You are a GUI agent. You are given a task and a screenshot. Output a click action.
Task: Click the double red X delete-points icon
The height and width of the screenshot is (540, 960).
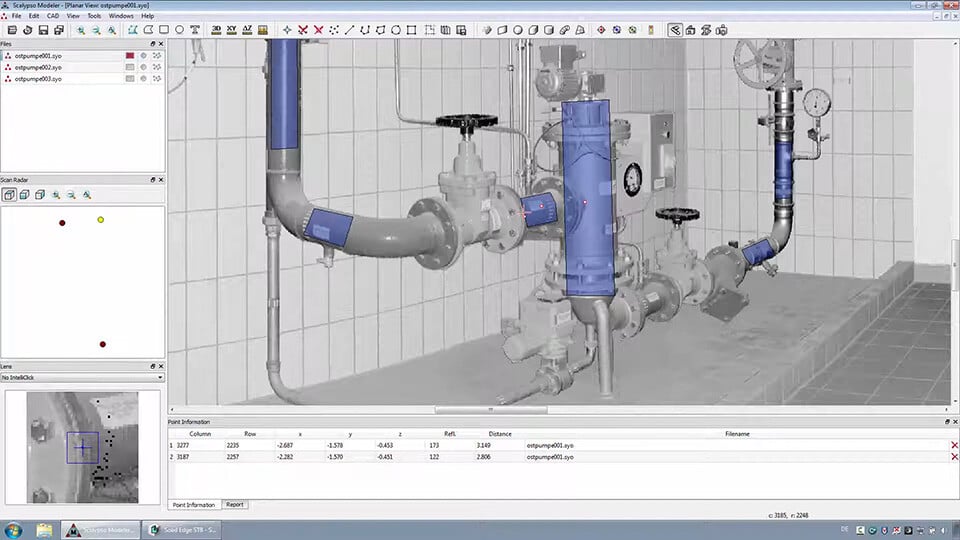303,30
